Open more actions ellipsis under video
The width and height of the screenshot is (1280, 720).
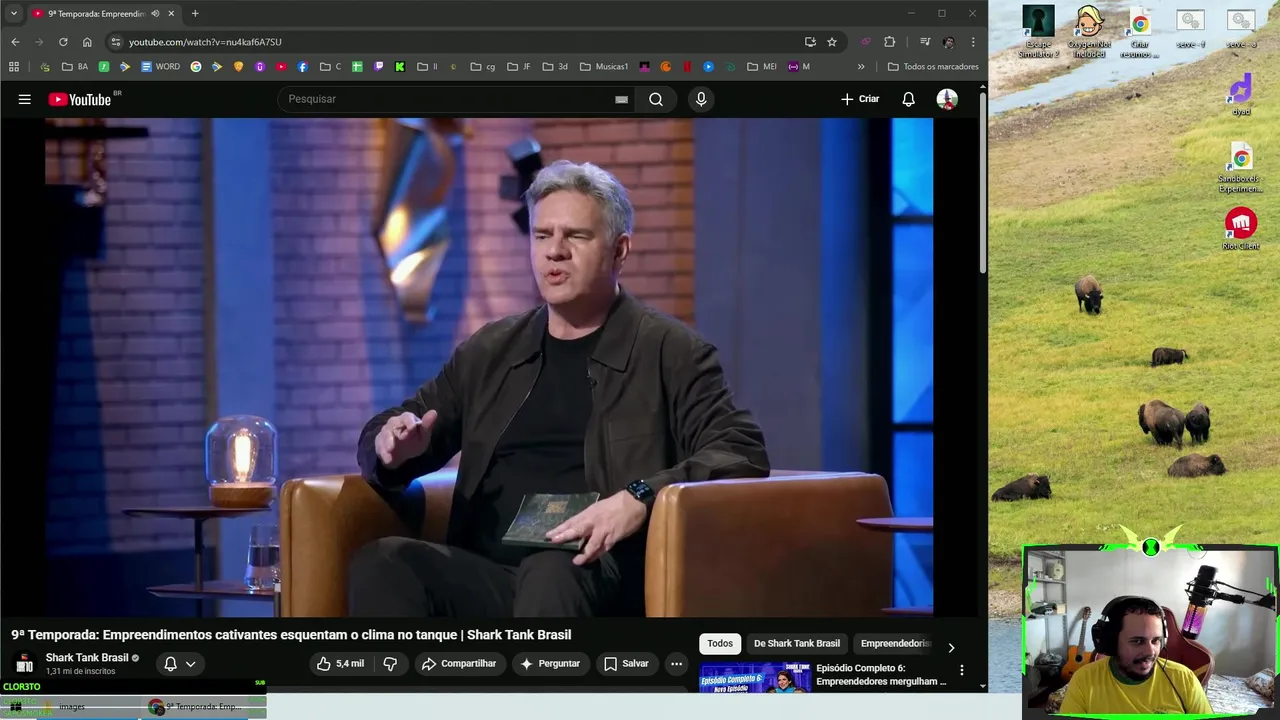[676, 663]
